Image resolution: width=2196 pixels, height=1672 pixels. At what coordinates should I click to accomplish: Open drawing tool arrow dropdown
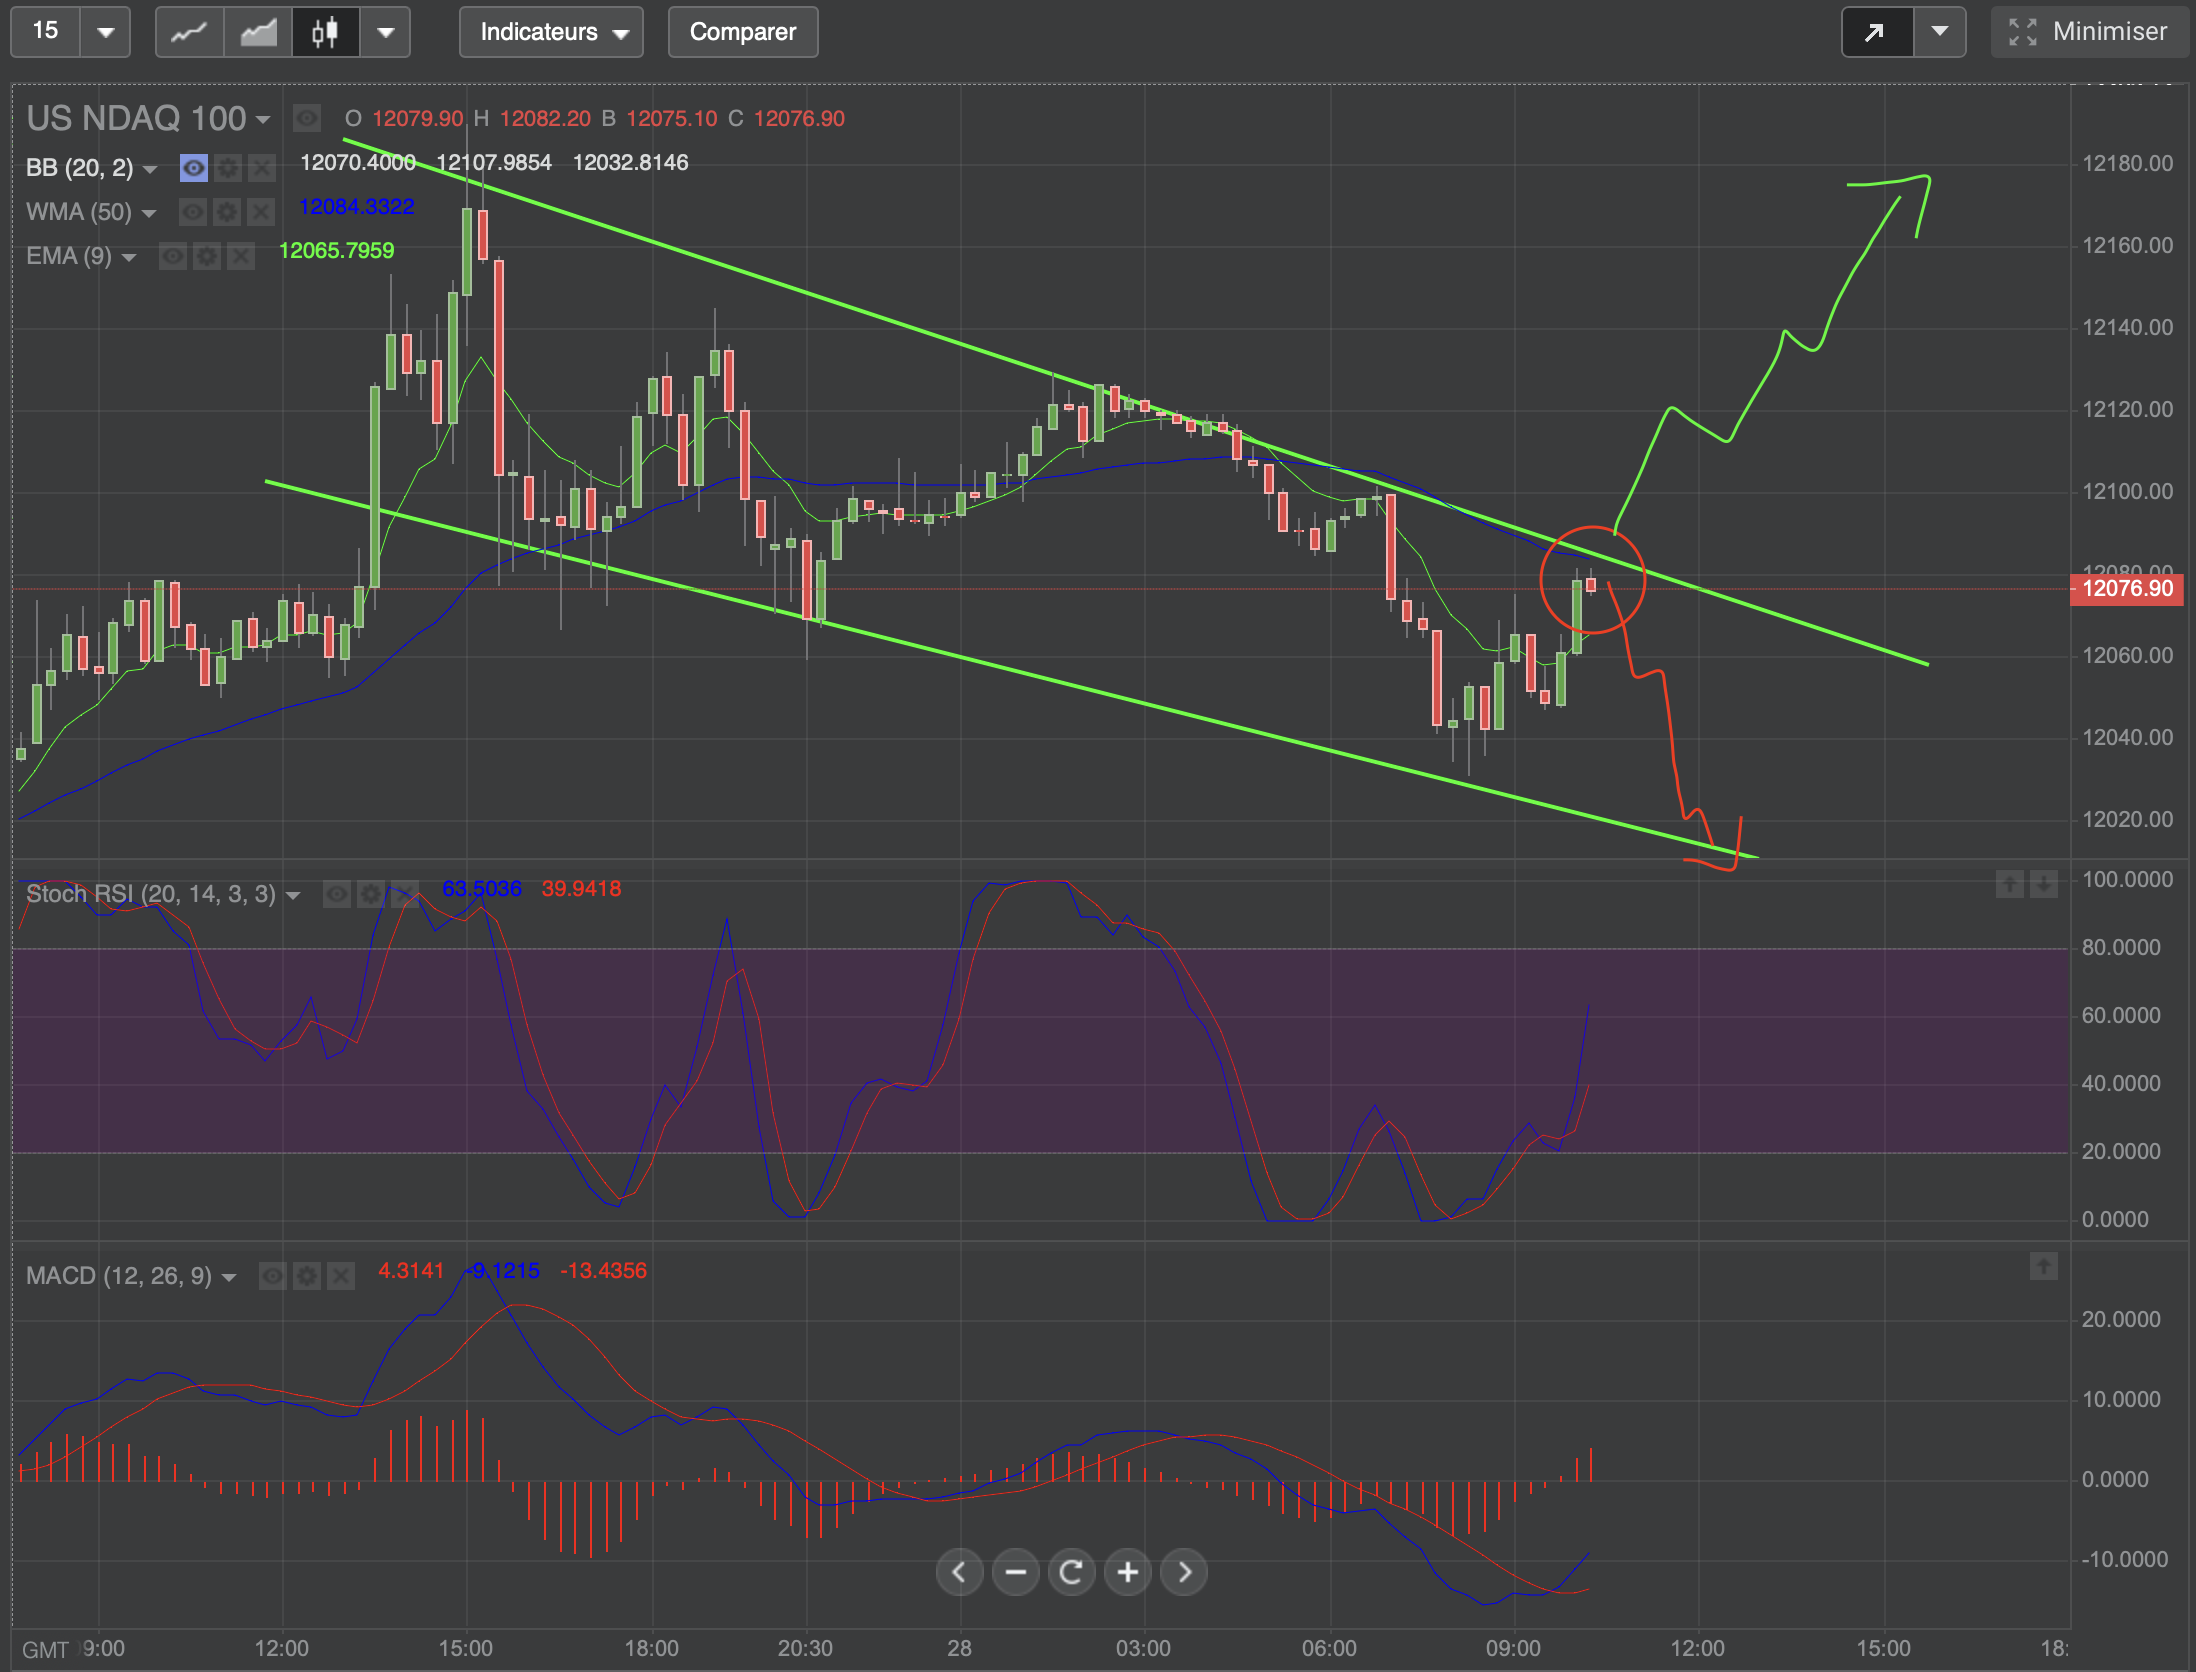pyautogui.click(x=1939, y=32)
